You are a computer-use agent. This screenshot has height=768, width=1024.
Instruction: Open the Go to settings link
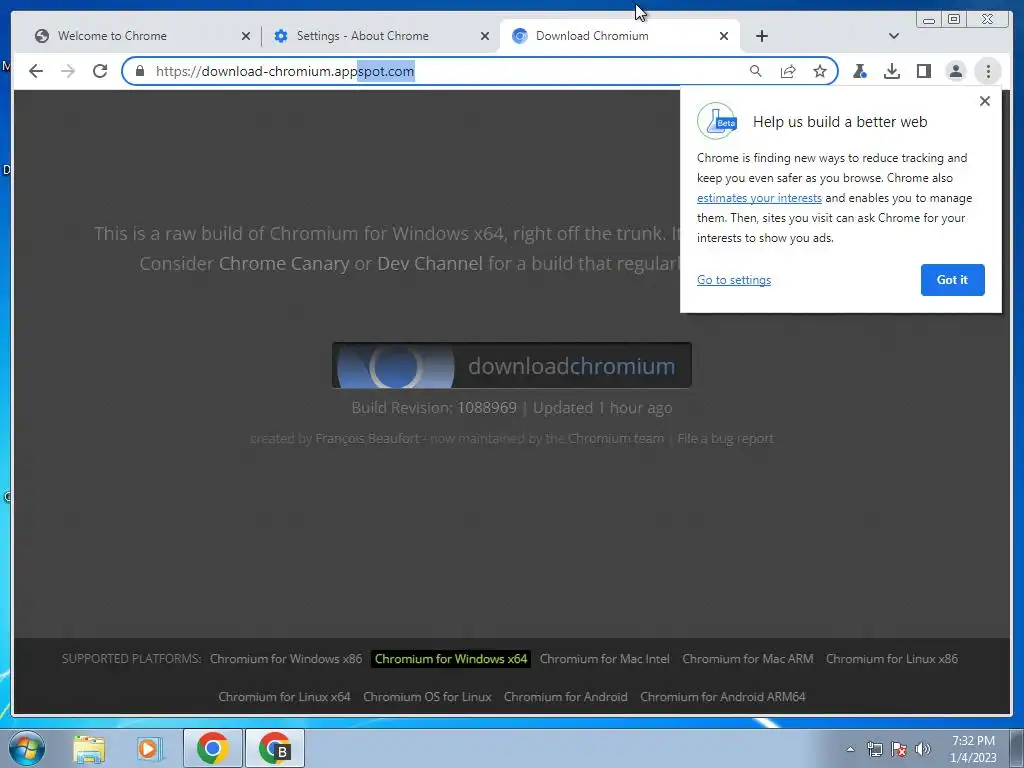click(733, 280)
